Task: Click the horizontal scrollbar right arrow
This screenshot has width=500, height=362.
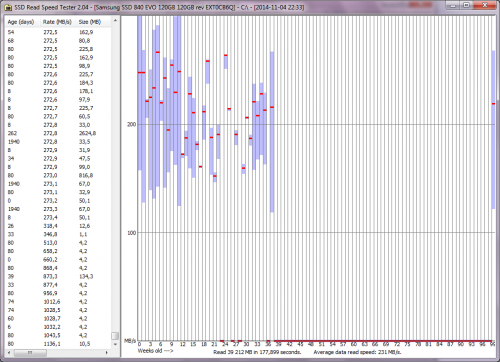Action: pos(107,352)
